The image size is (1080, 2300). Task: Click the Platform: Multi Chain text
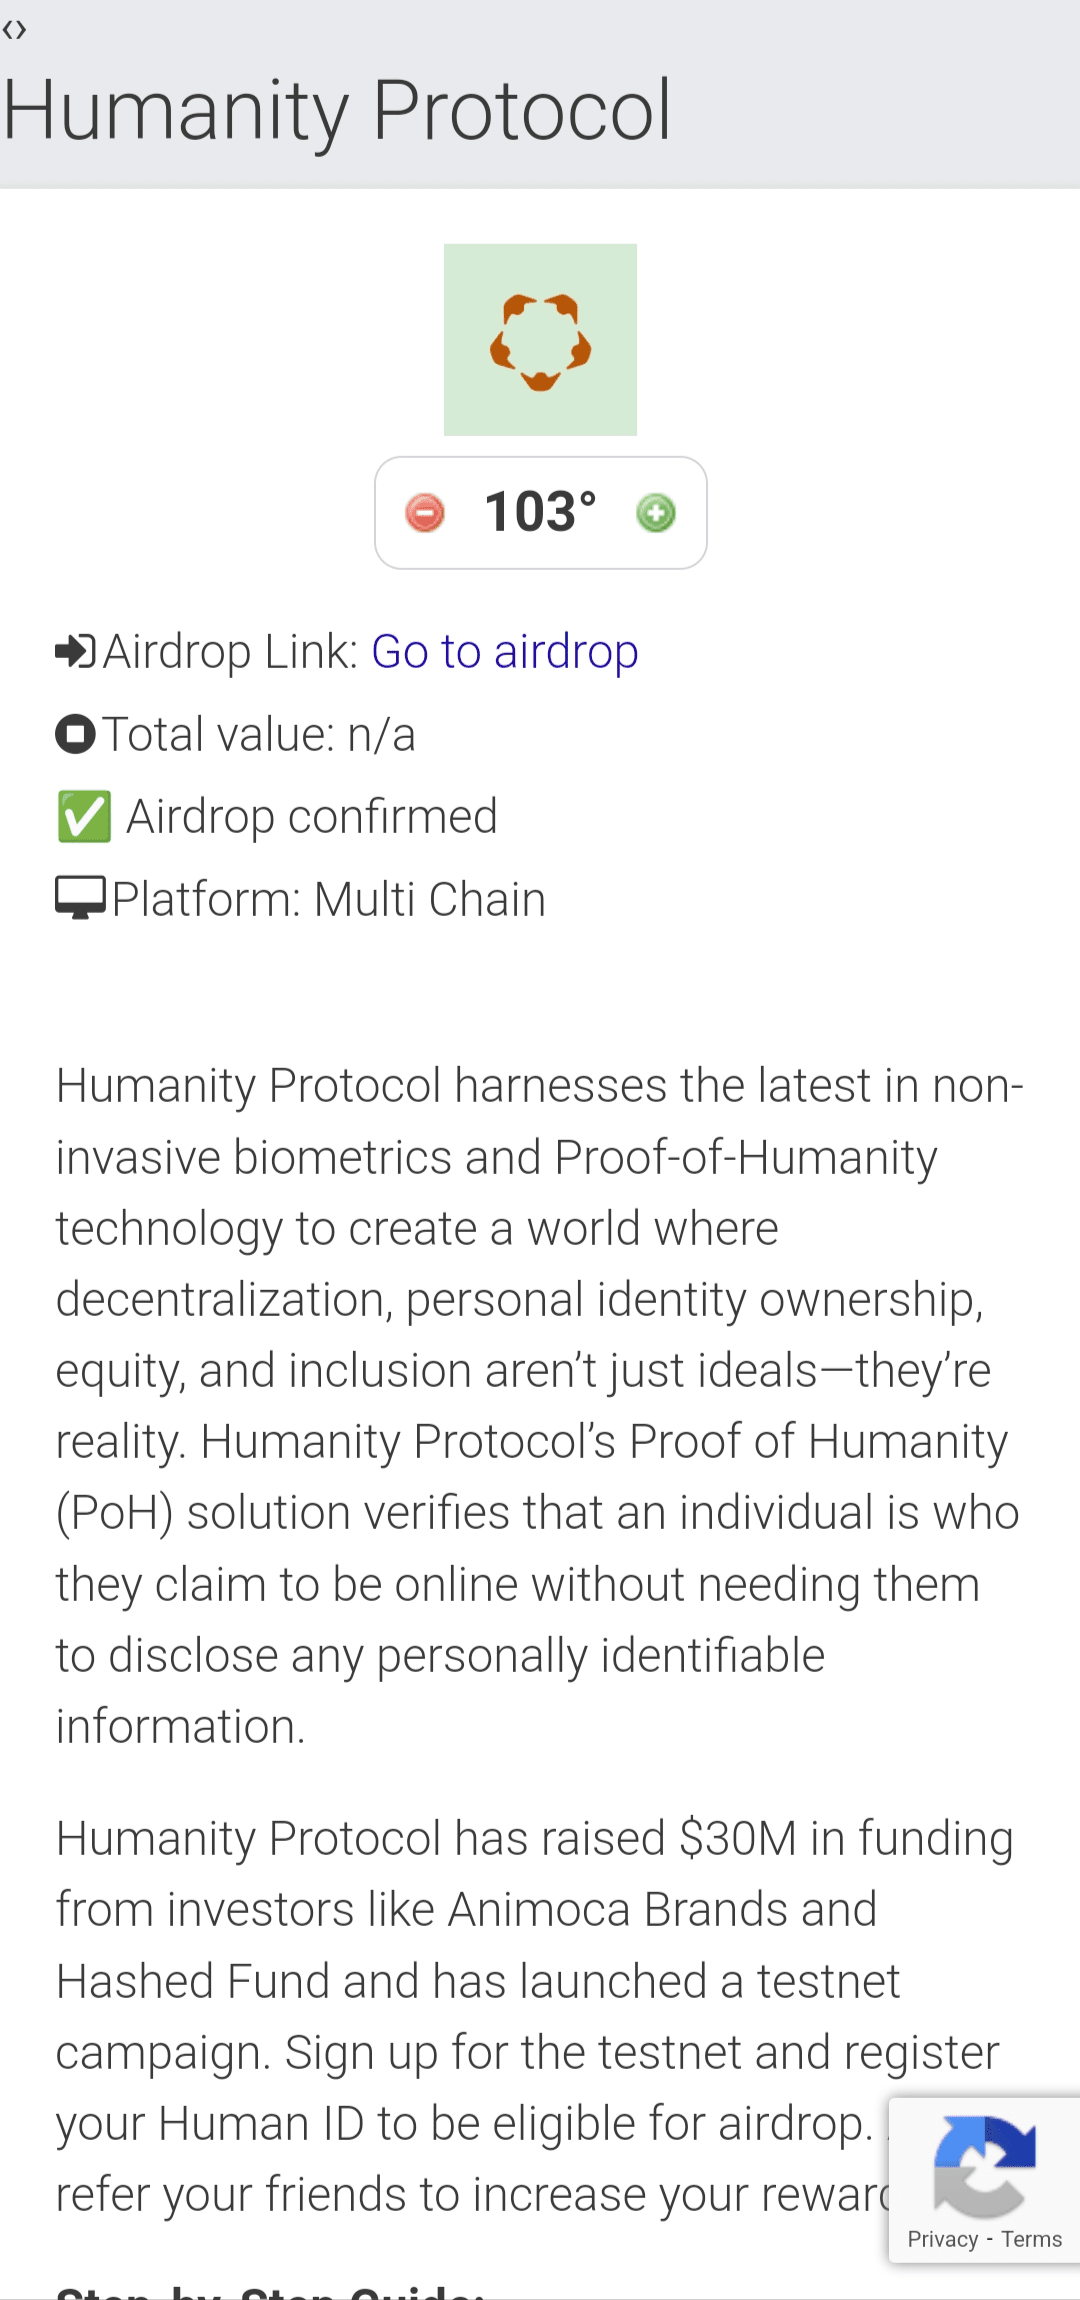(329, 899)
